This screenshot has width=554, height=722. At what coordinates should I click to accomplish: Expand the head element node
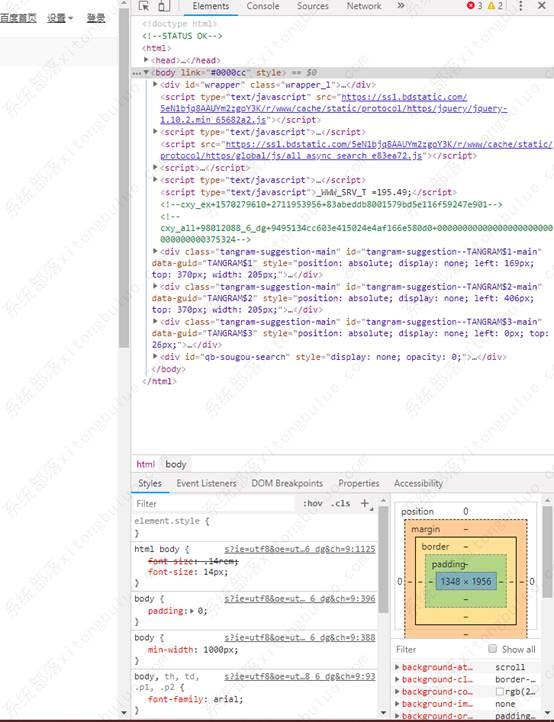coord(146,60)
